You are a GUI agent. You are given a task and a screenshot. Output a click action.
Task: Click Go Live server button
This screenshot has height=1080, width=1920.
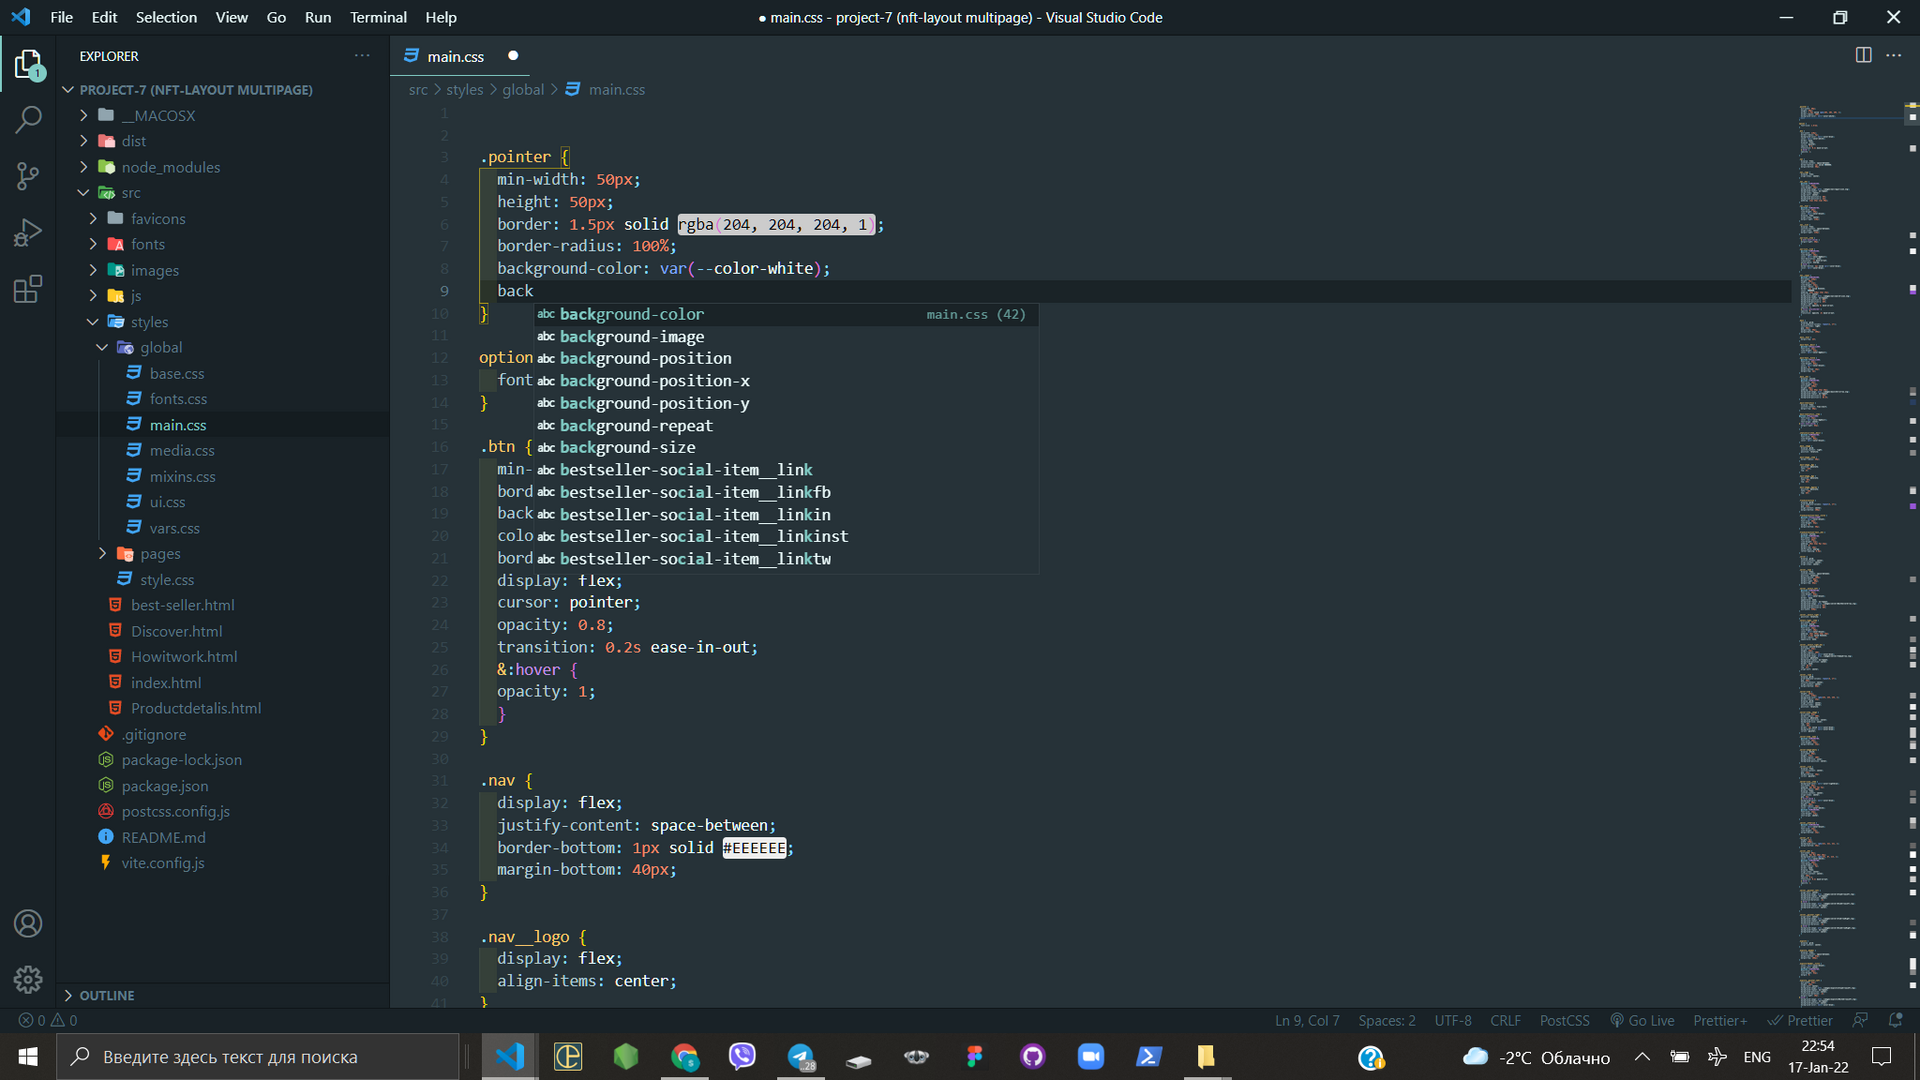[1642, 1020]
